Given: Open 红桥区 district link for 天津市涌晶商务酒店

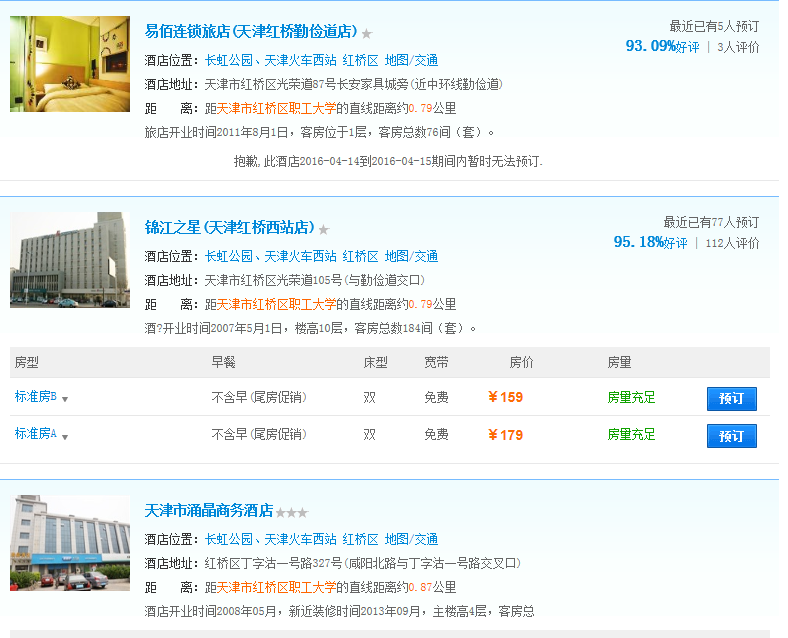Looking at the screenshot, I should click(360, 540).
